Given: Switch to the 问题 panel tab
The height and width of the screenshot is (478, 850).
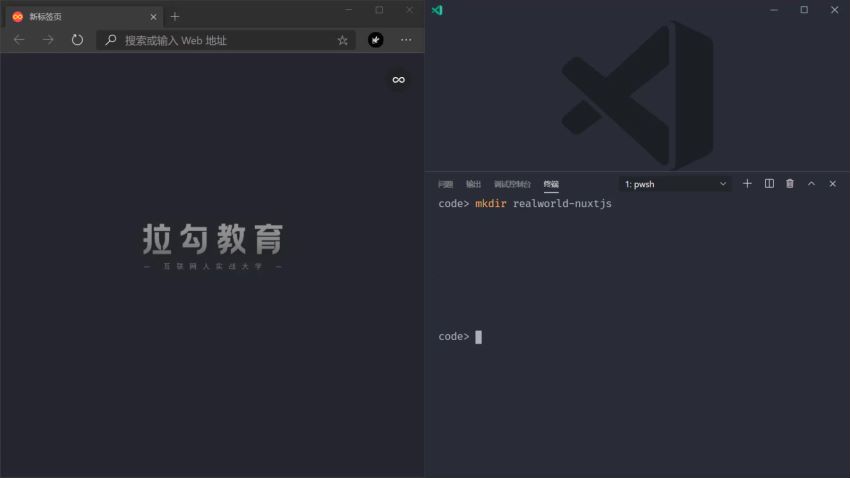Looking at the screenshot, I should pos(445,184).
